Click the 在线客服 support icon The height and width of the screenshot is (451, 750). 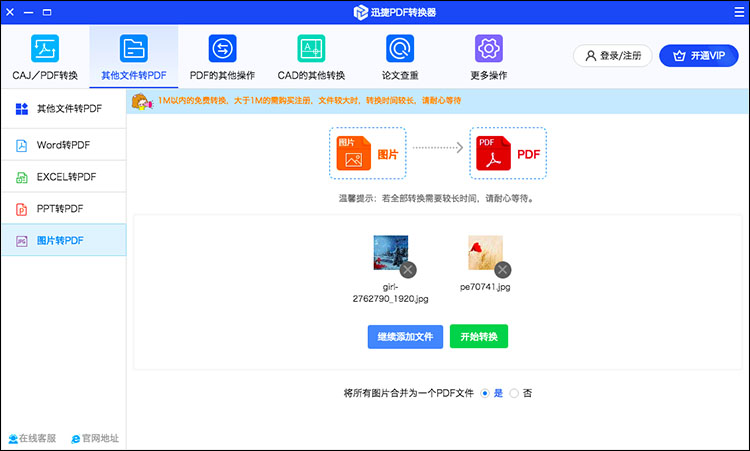13,439
